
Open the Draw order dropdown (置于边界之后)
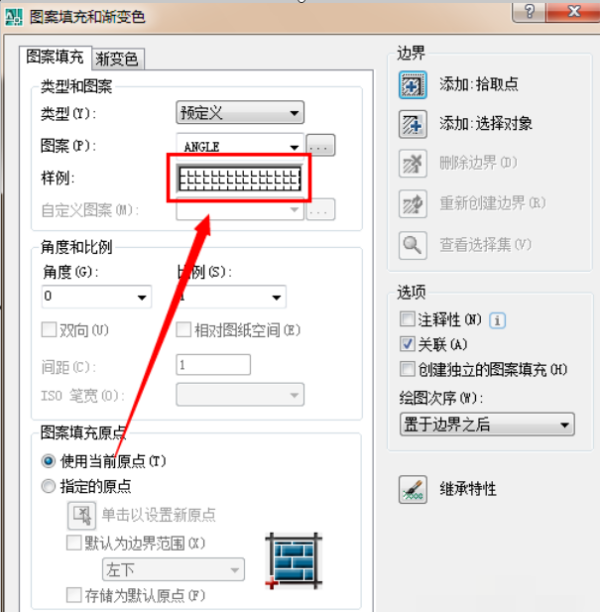pos(487,424)
